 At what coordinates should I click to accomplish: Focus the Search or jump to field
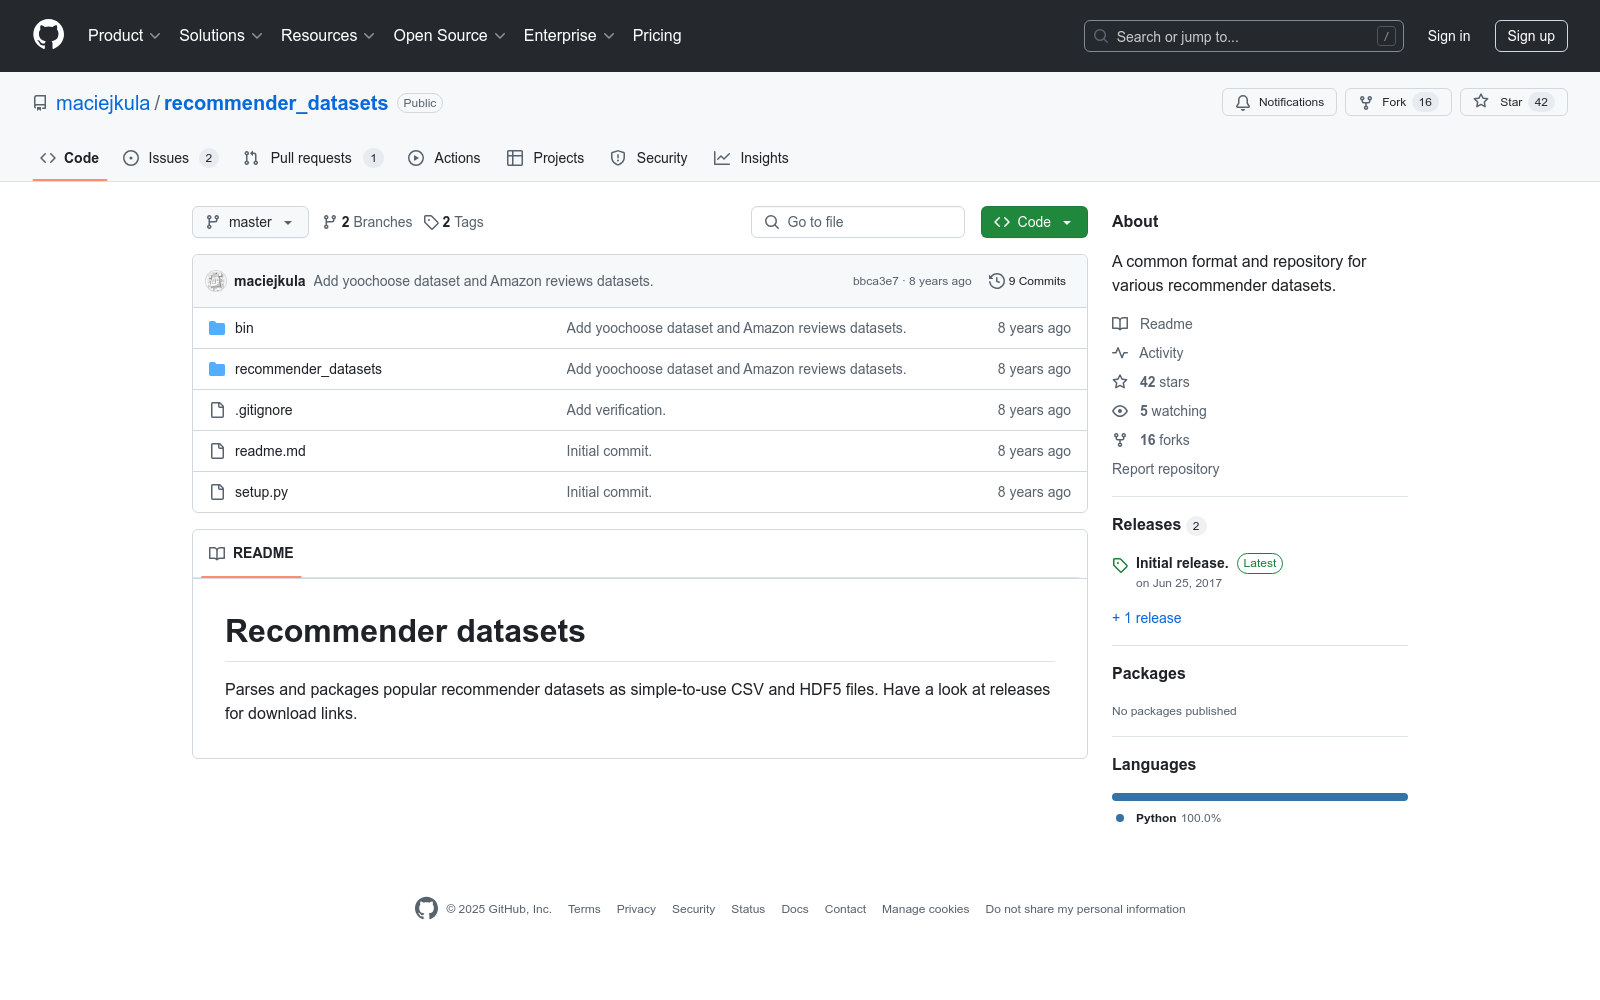pos(1244,36)
